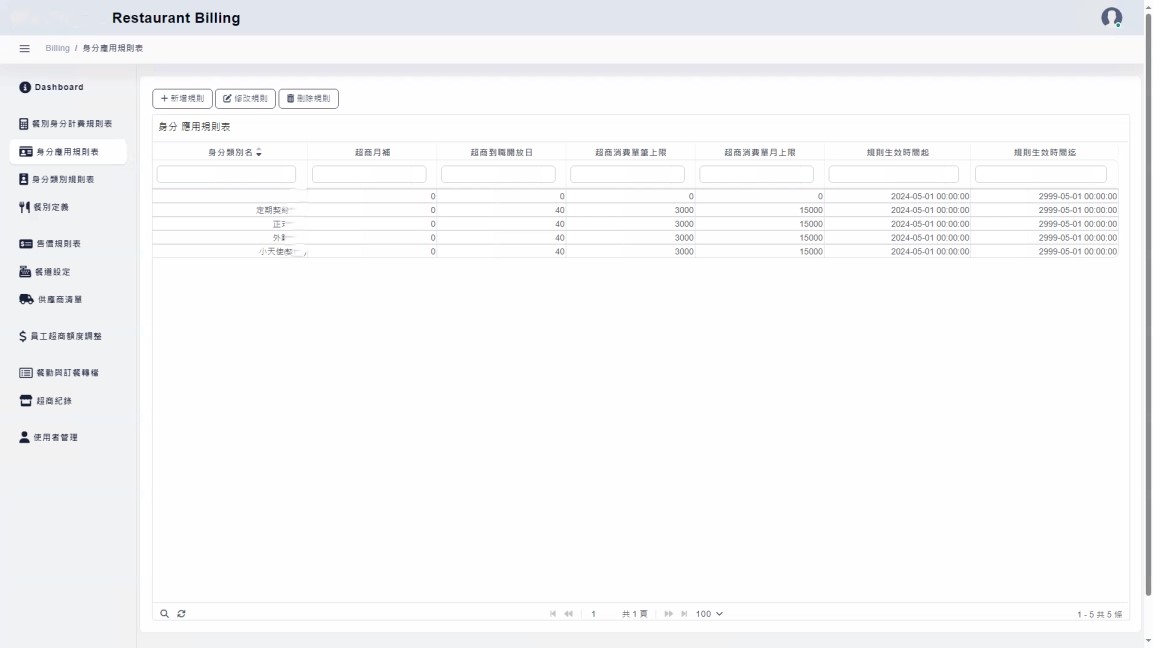
Task: Open 餐別身分計費規則表 in the sidebar
Action: (71, 124)
